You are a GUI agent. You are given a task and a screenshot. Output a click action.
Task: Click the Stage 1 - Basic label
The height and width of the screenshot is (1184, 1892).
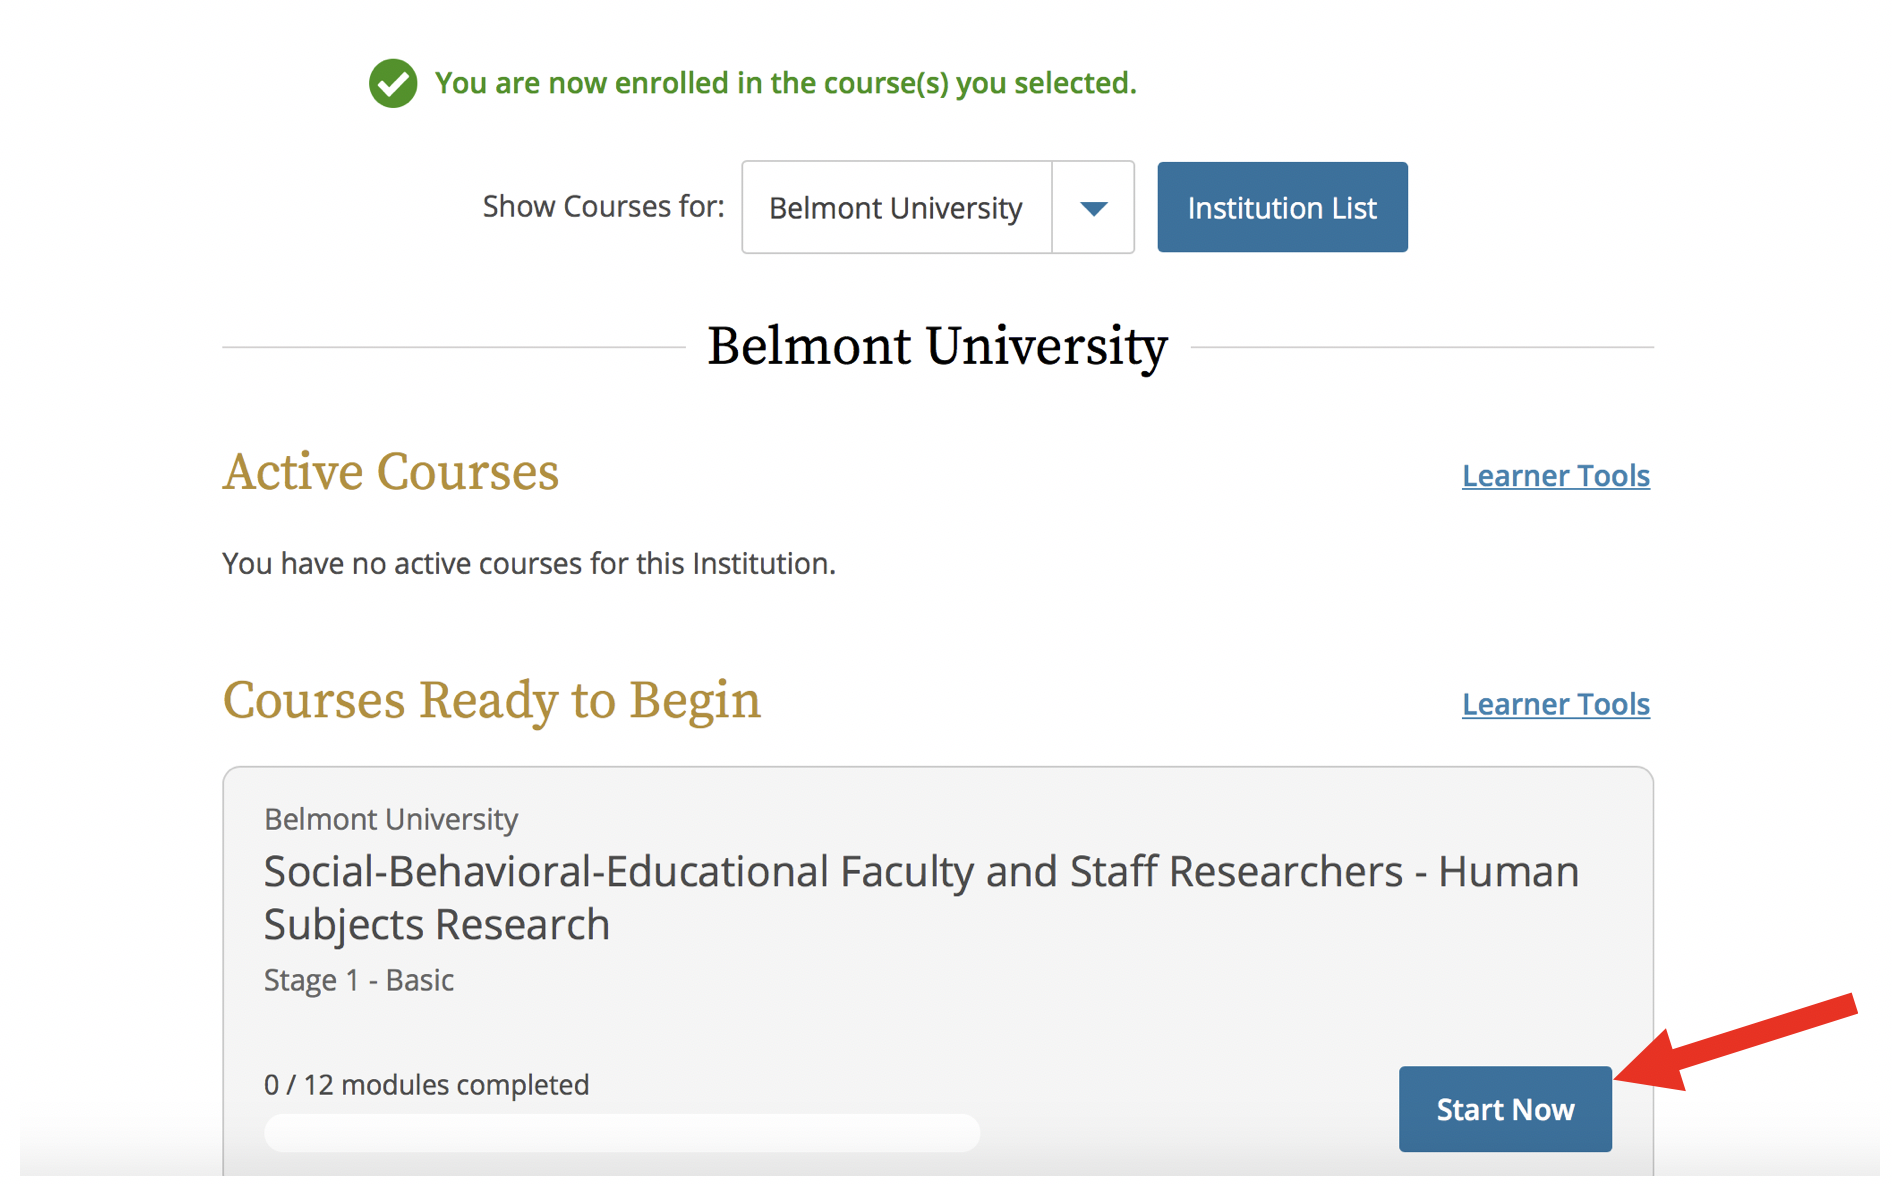click(358, 980)
